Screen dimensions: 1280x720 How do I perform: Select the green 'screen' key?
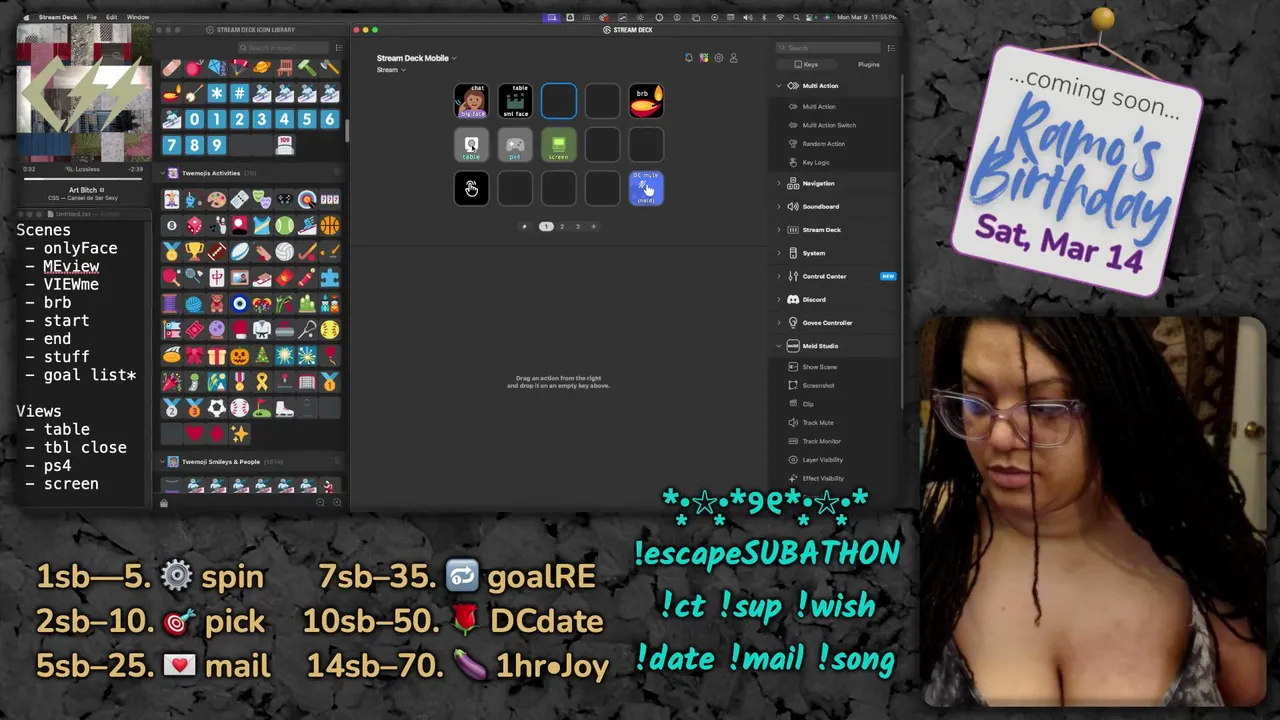click(559, 145)
